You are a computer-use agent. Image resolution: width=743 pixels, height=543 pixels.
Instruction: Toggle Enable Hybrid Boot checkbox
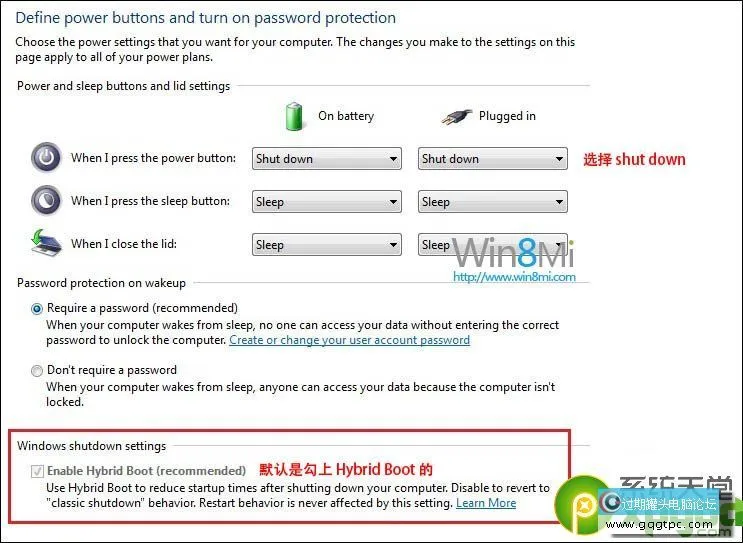(x=37, y=471)
